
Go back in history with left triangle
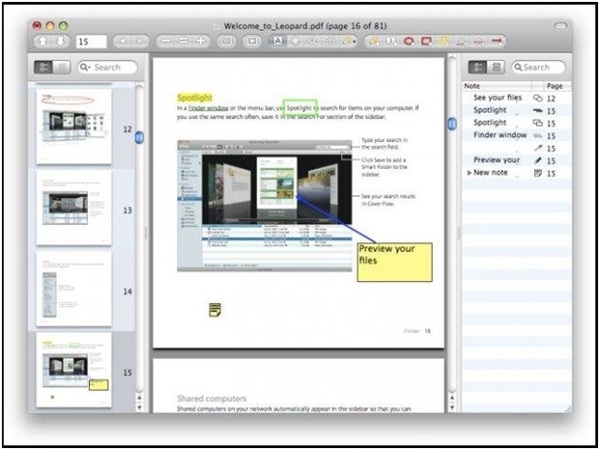click(122, 41)
